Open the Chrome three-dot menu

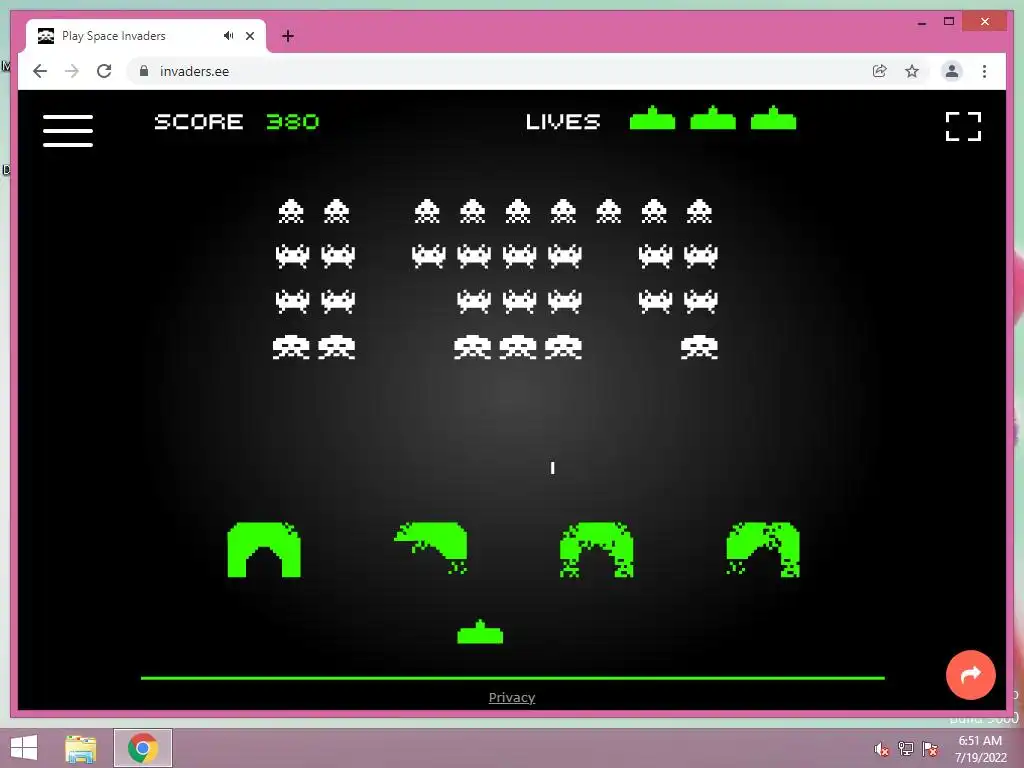[984, 71]
